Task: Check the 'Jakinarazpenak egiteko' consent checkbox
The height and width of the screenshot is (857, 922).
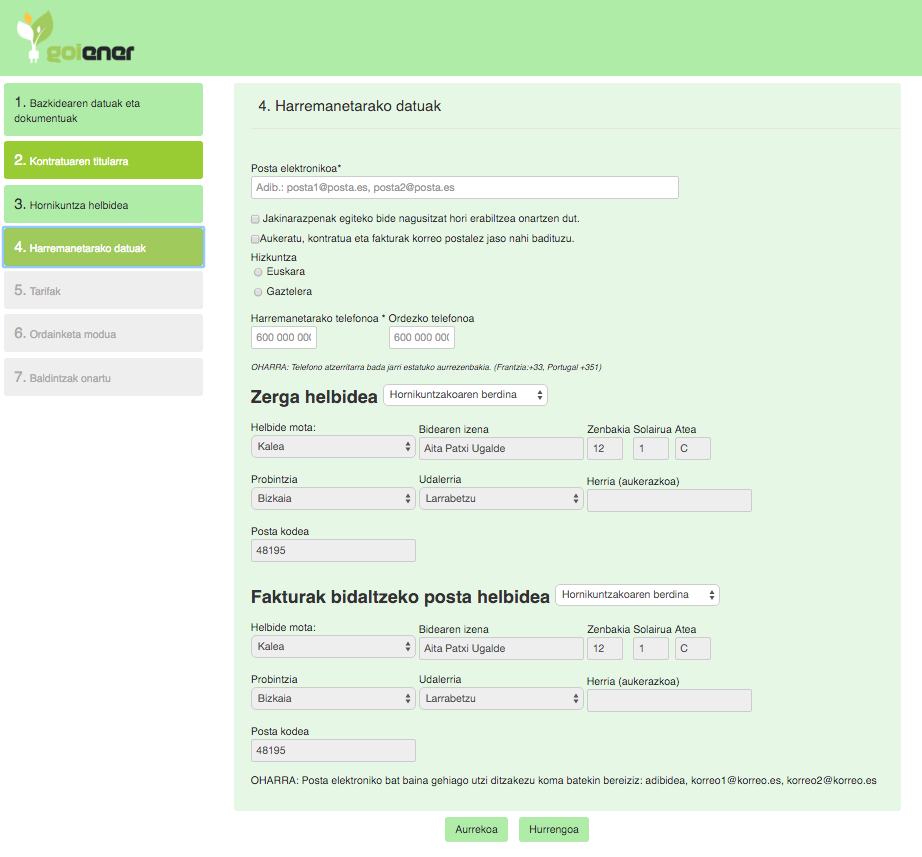Action: (256, 218)
